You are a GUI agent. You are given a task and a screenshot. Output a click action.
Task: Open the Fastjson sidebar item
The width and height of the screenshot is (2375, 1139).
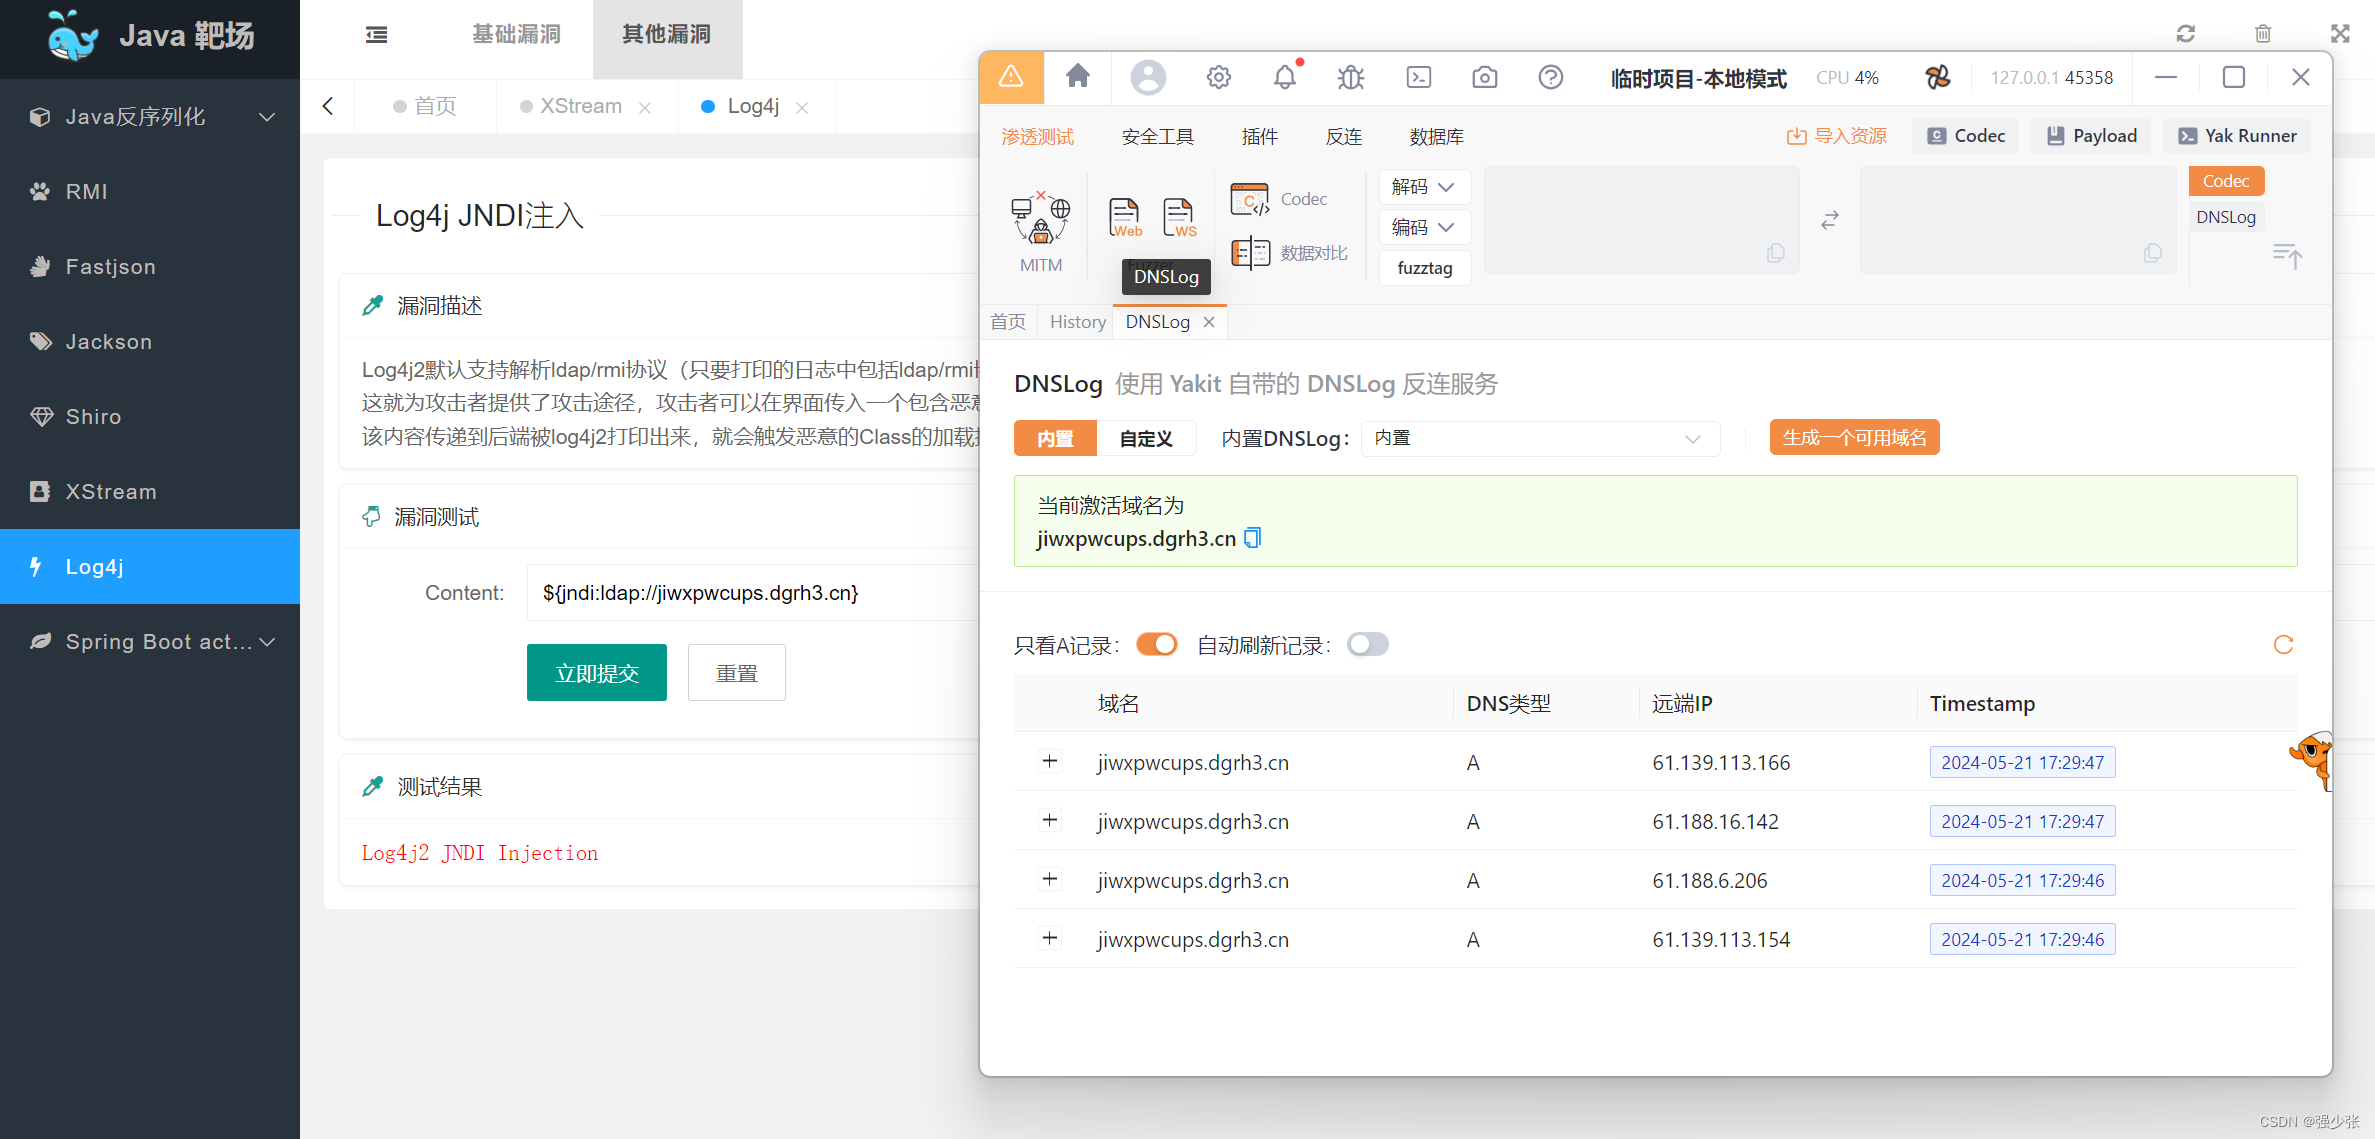click(150, 267)
